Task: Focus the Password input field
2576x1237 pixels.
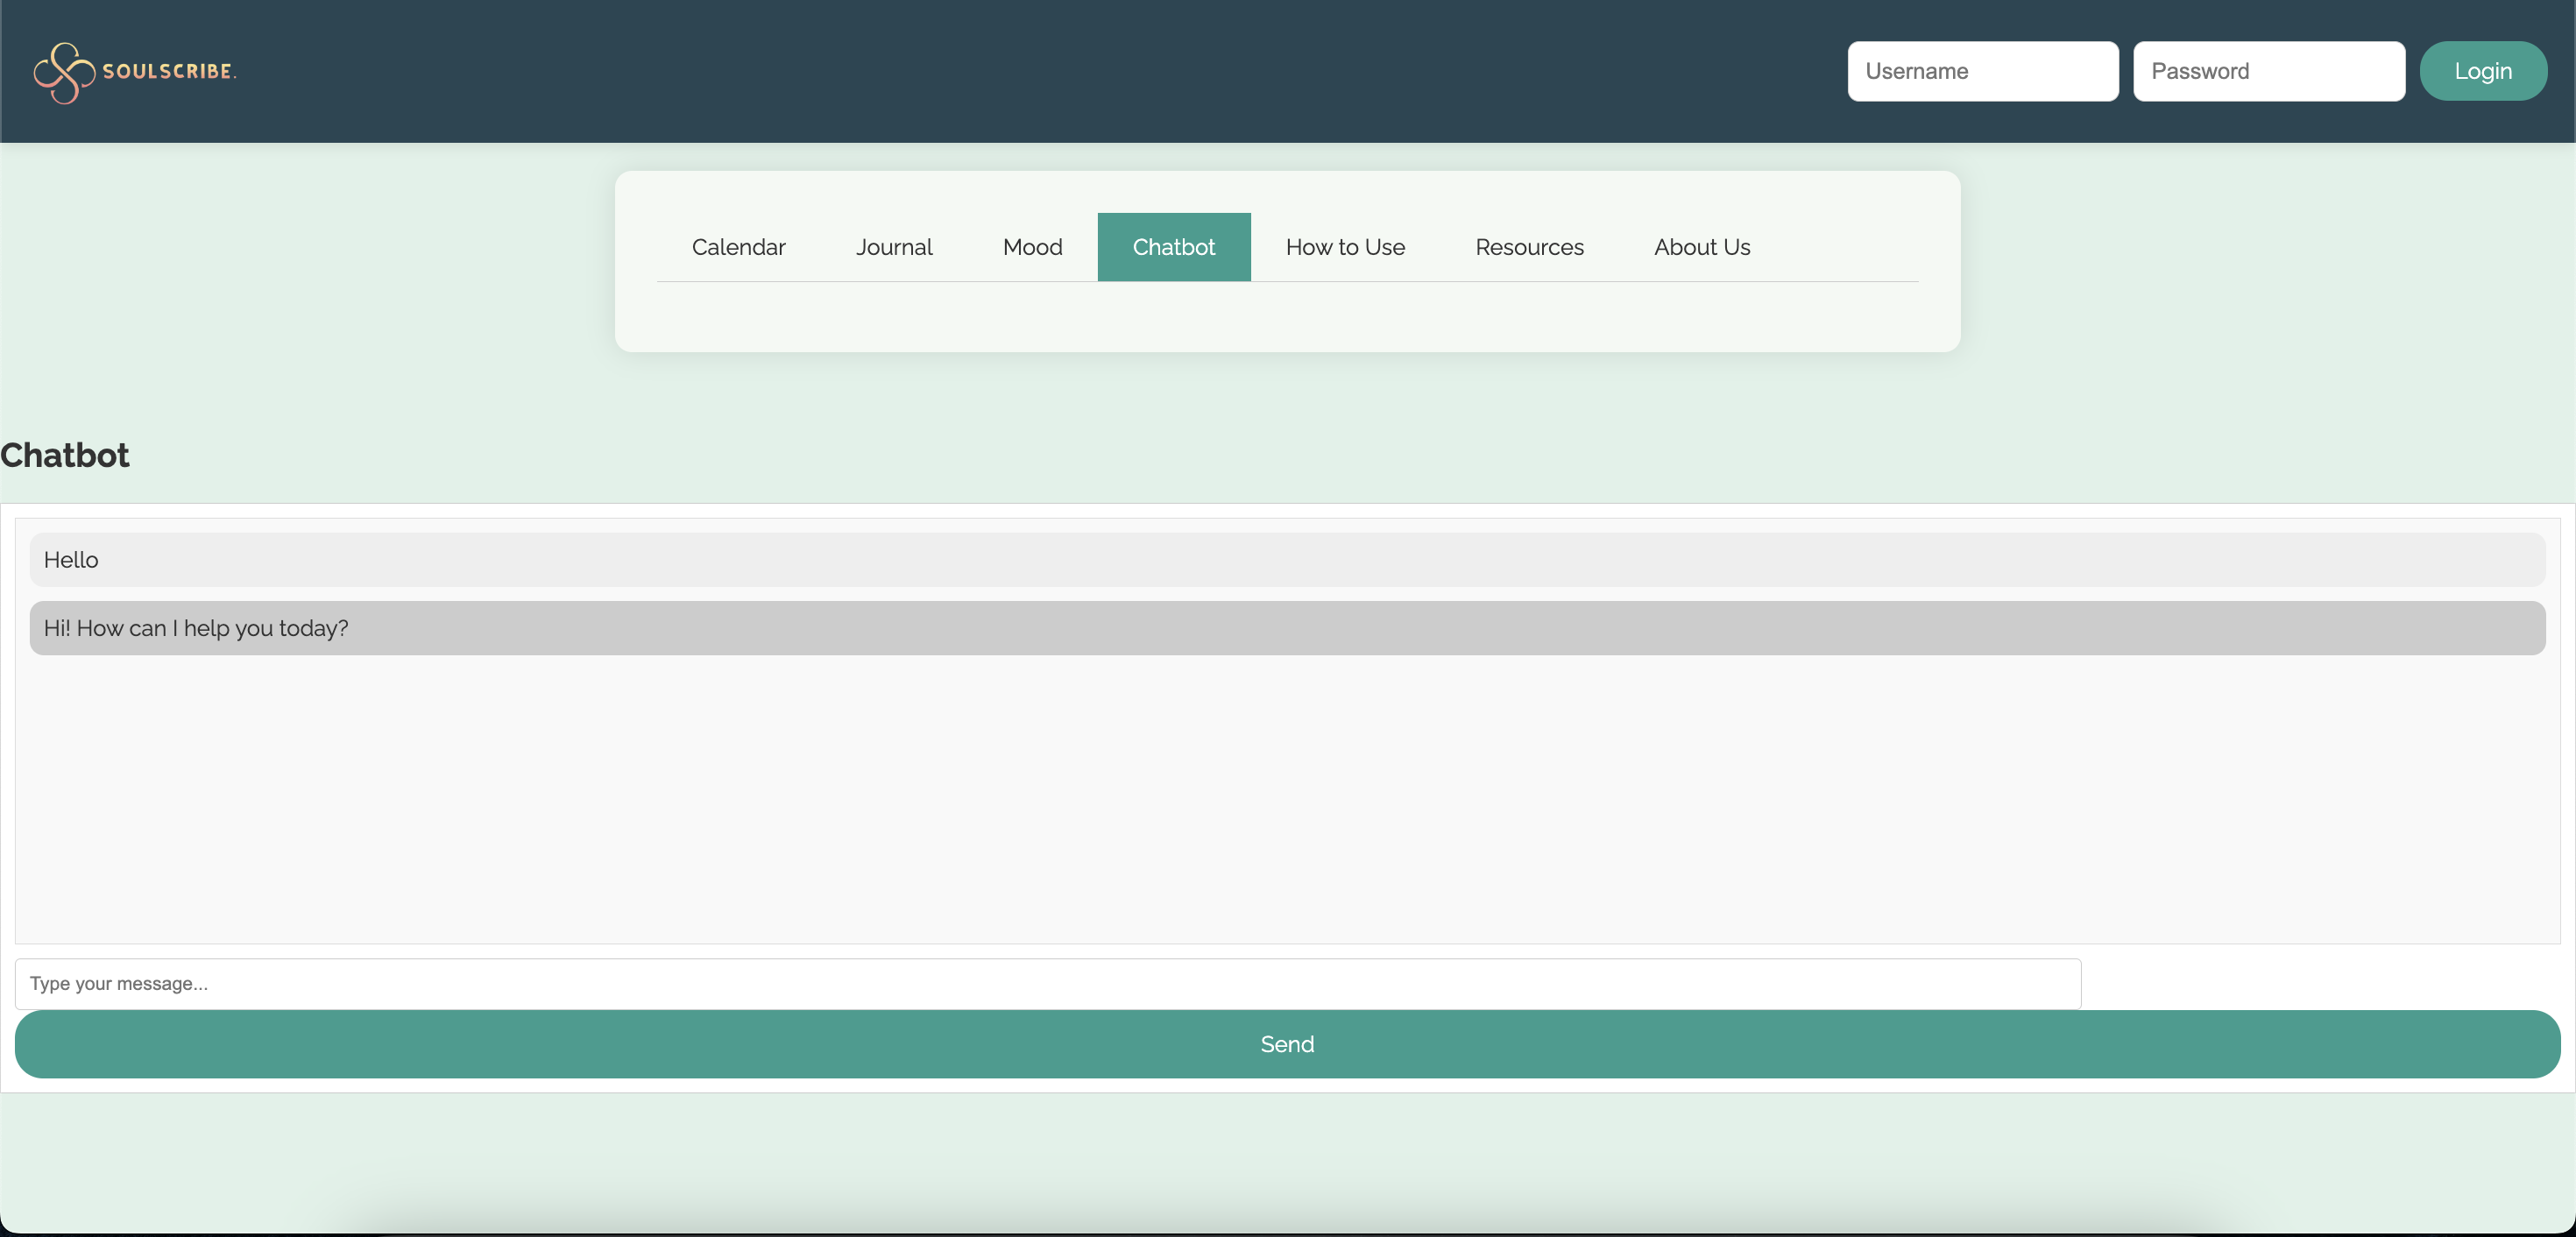Action: click(x=2268, y=71)
